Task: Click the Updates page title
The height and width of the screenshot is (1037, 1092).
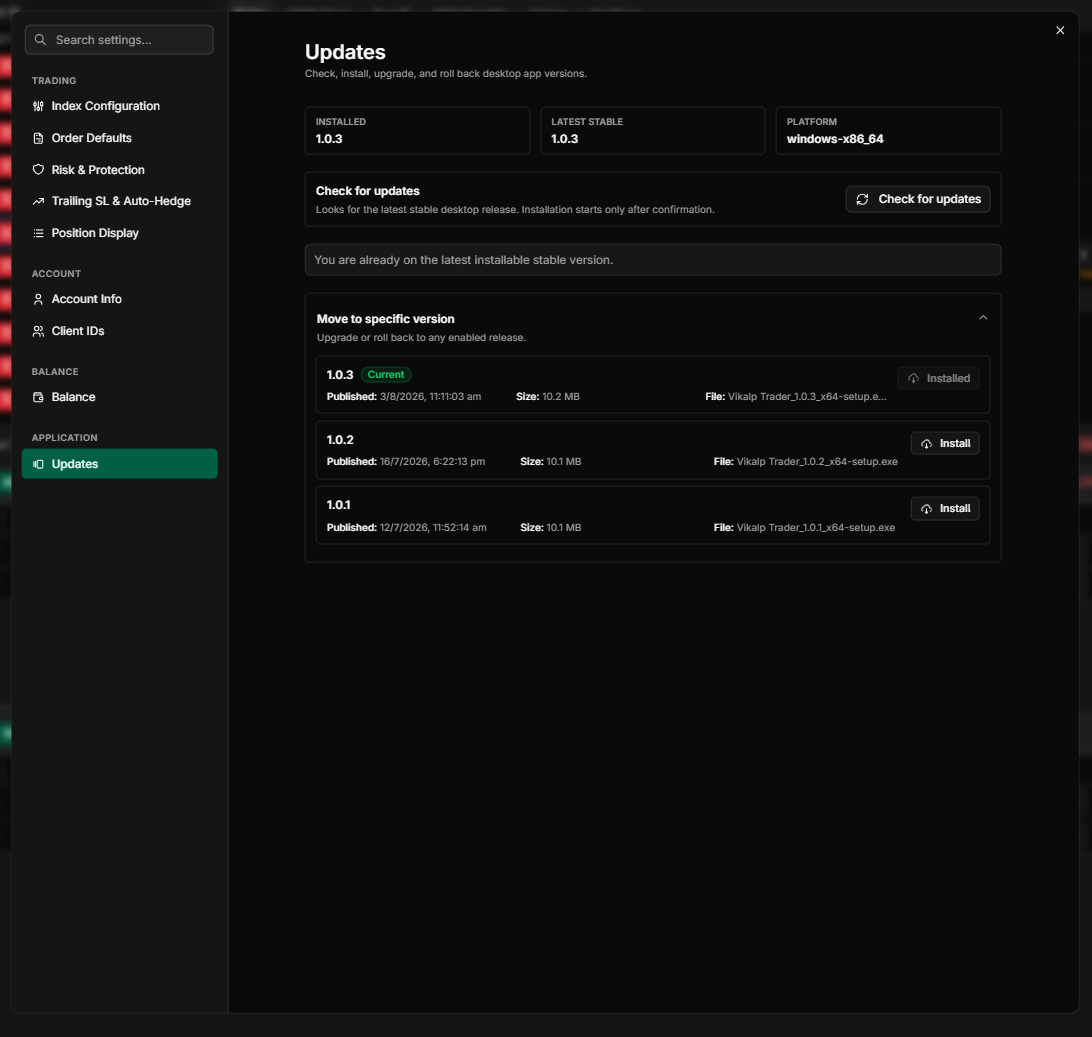Action: pos(345,52)
